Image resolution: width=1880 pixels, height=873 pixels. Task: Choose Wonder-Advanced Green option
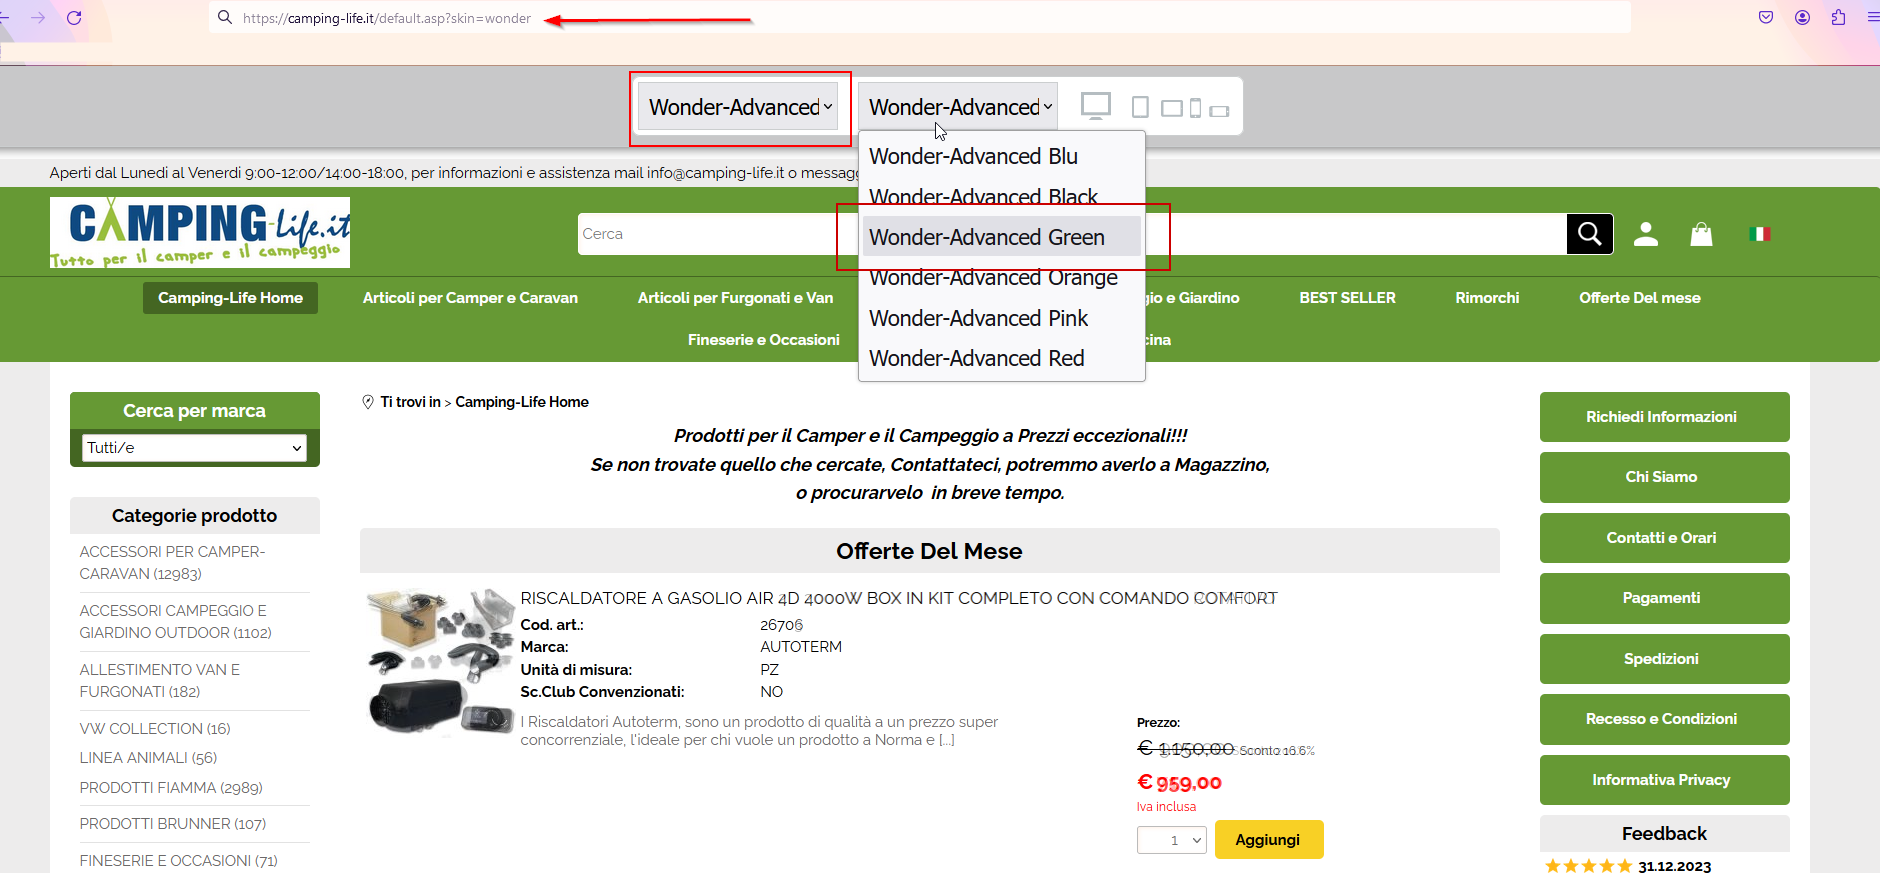(x=1001, y=237)
